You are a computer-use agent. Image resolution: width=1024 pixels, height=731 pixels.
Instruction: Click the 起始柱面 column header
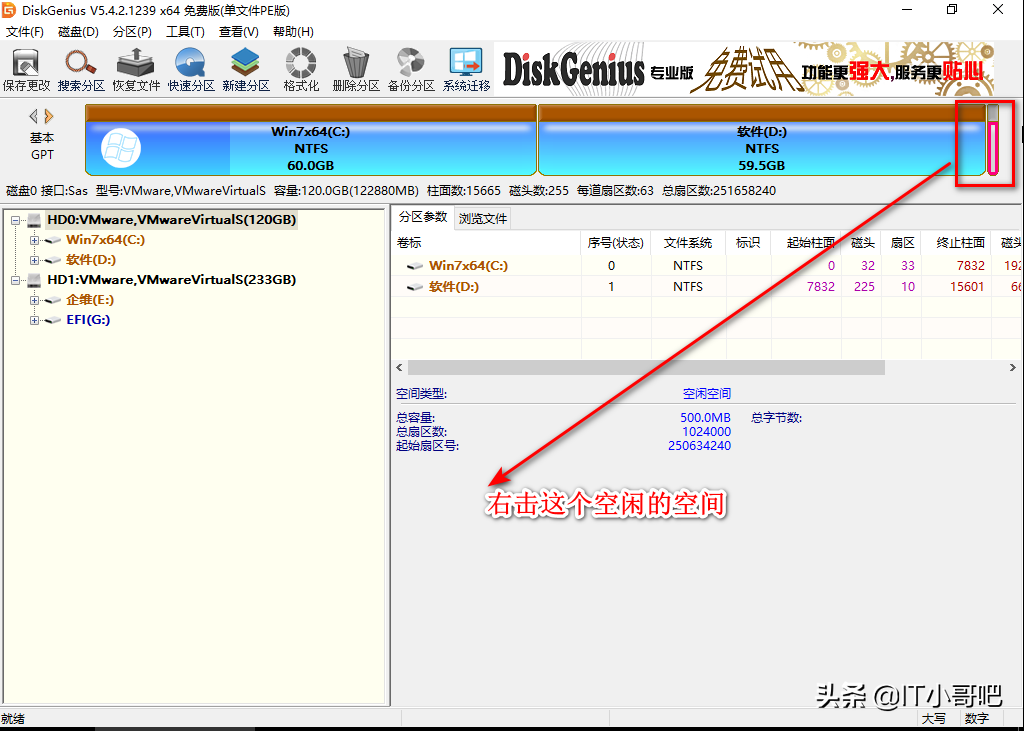tap(807, 243)
